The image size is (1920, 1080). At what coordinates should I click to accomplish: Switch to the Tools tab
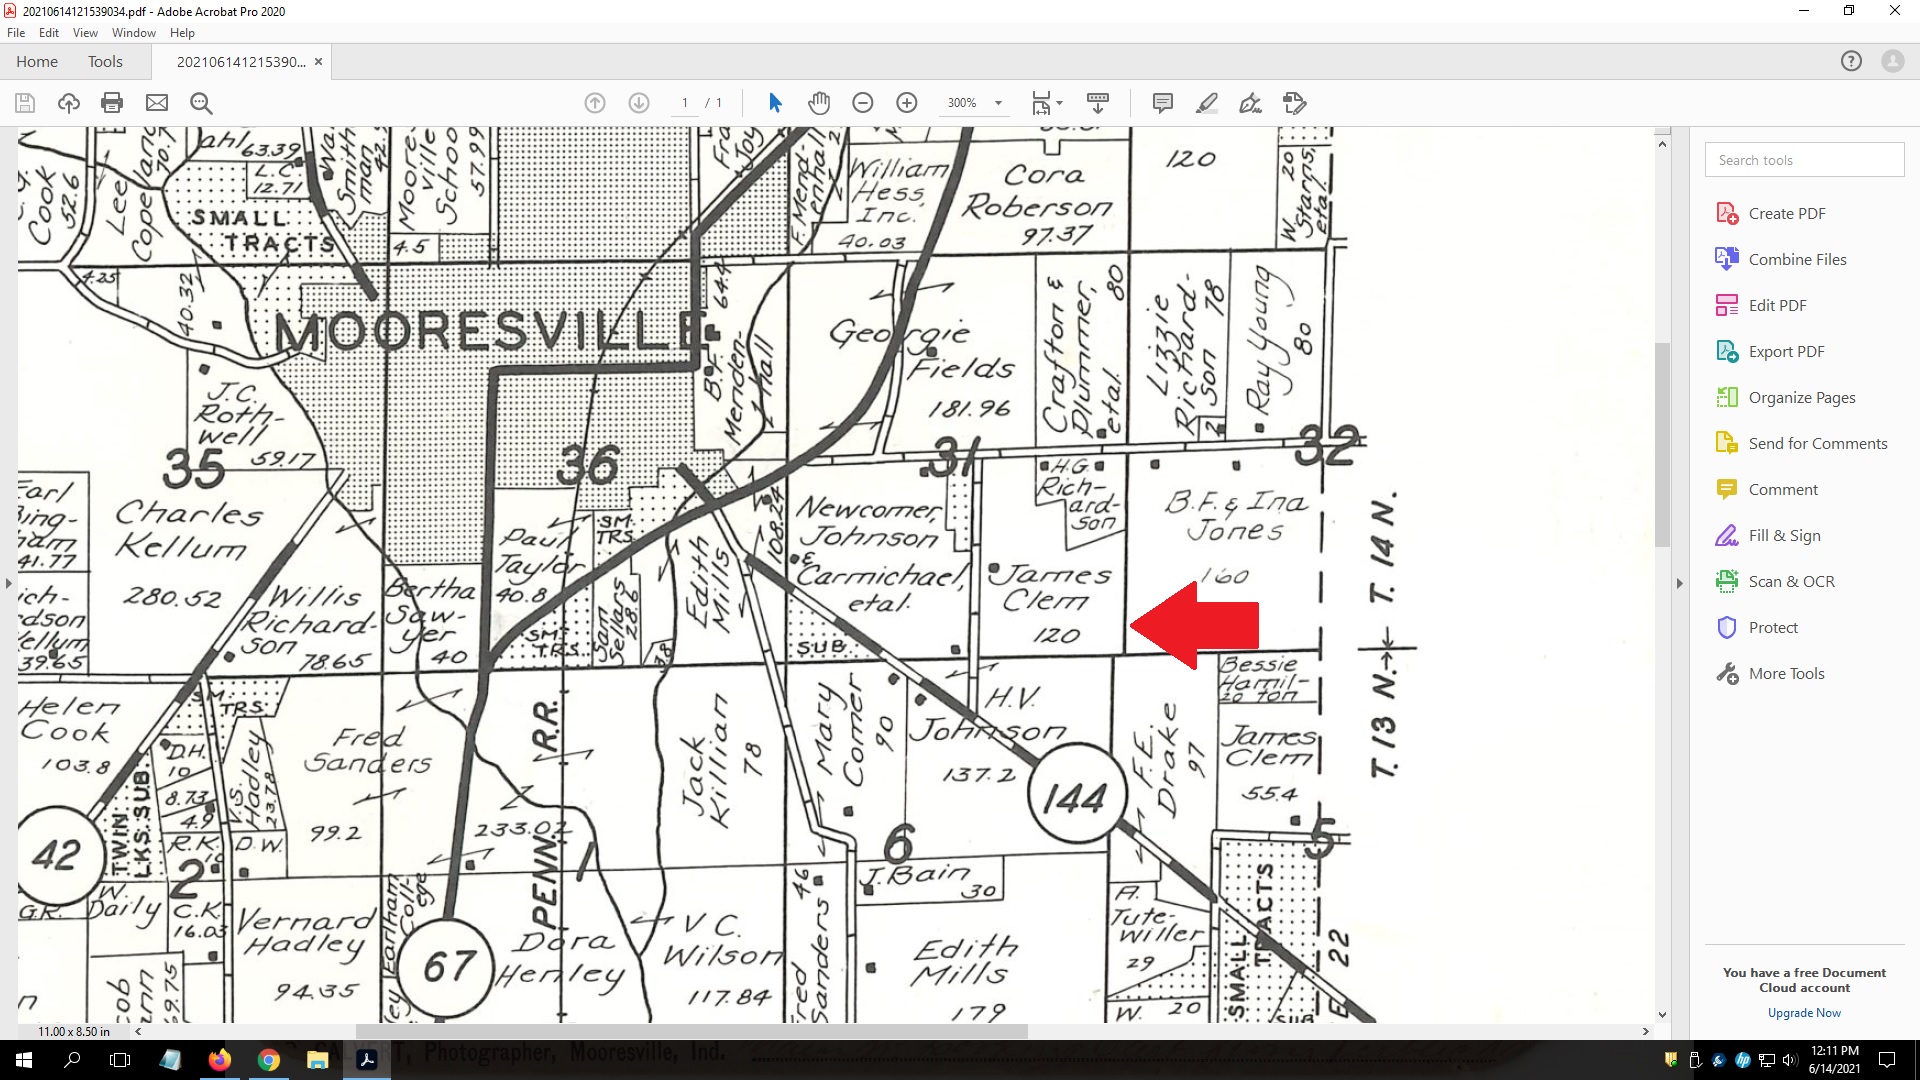click(105, 61)
